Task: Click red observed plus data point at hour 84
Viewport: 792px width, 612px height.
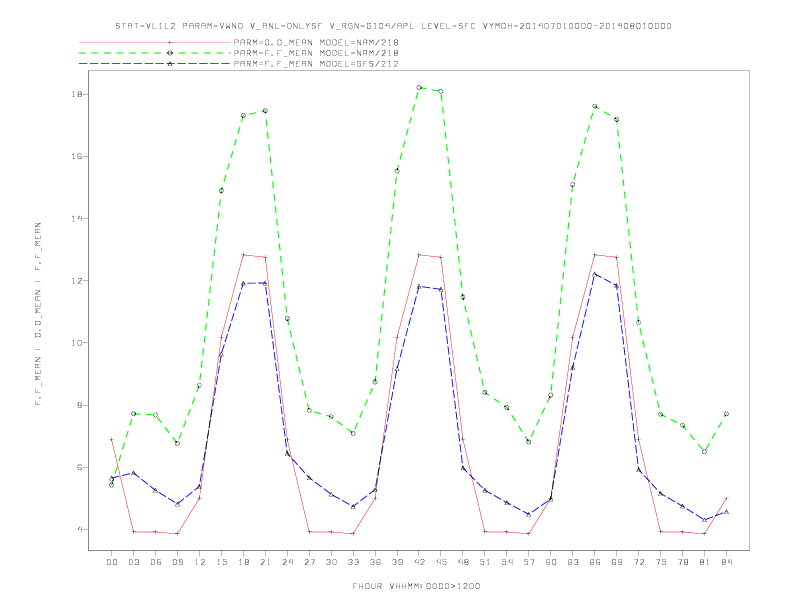Action: pyautogui.click(x=726, y=498)
